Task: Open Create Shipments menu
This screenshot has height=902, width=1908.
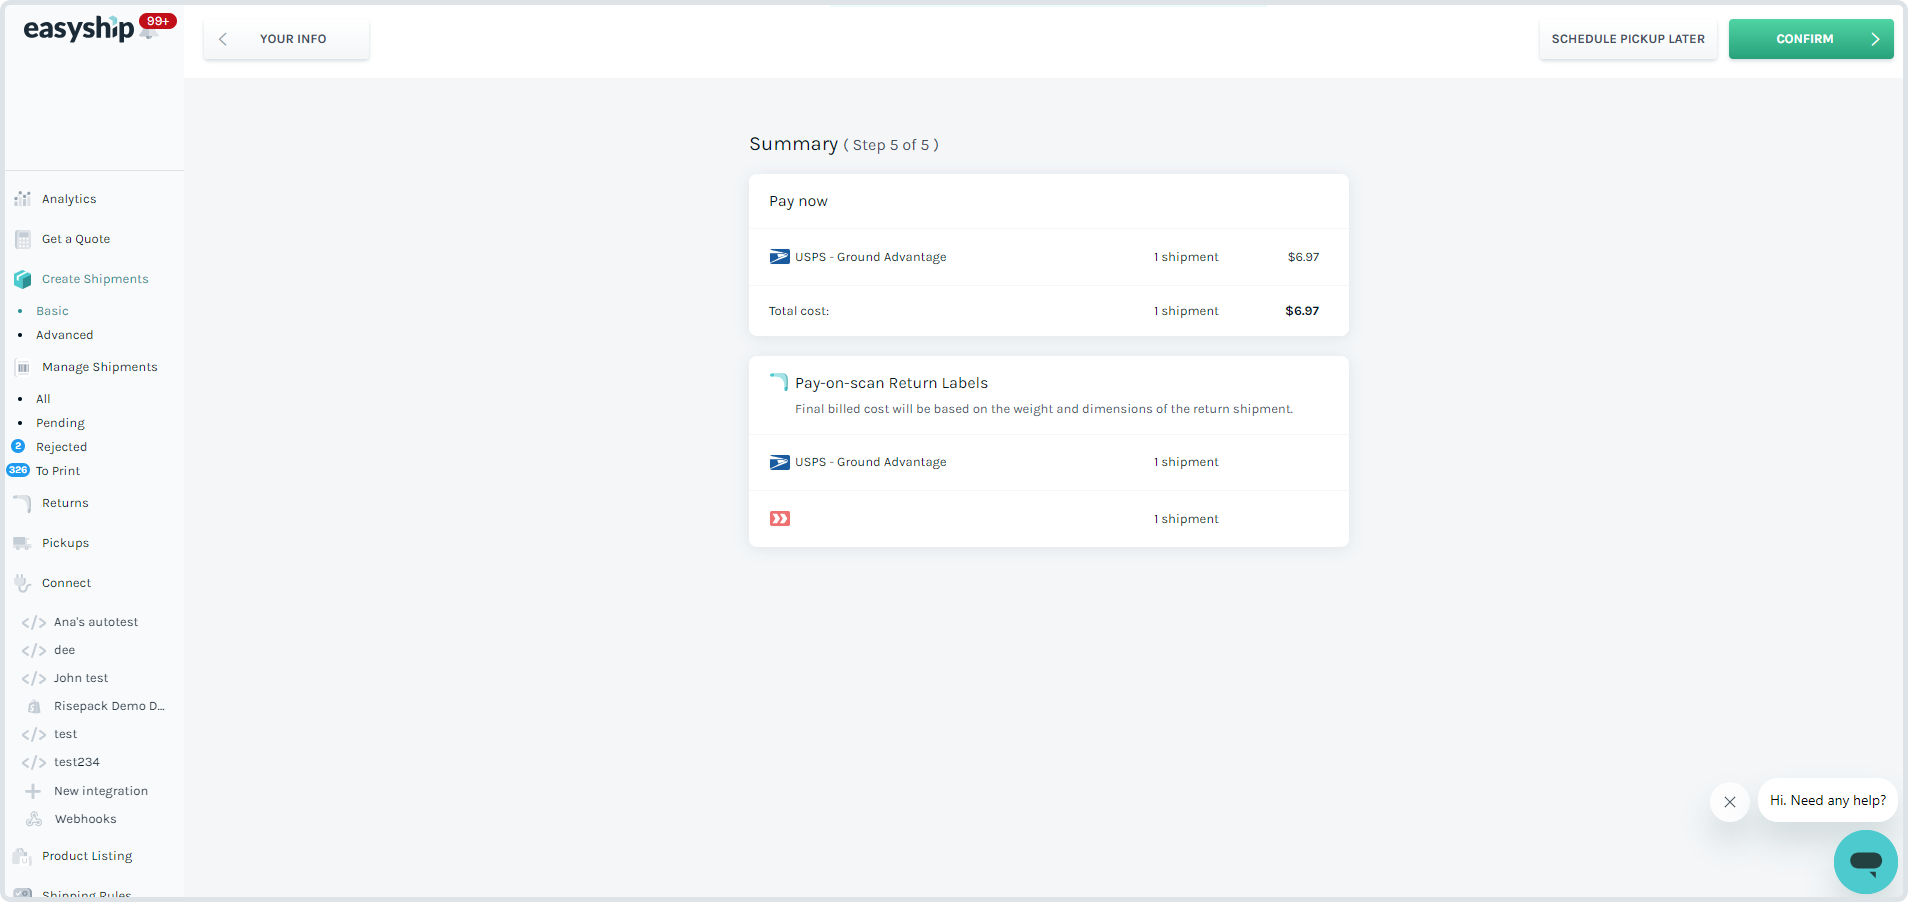Action: (x=95, y=279)
